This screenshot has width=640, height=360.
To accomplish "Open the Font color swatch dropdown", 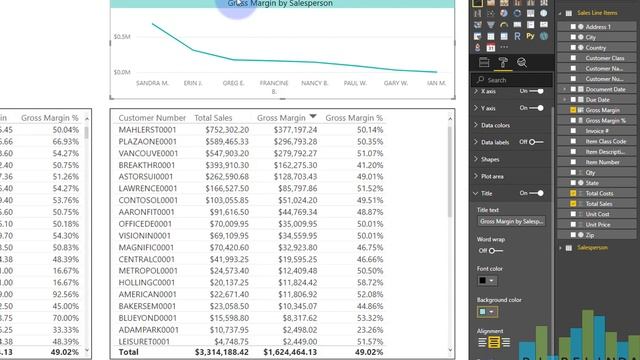I will tap(487, 280).
